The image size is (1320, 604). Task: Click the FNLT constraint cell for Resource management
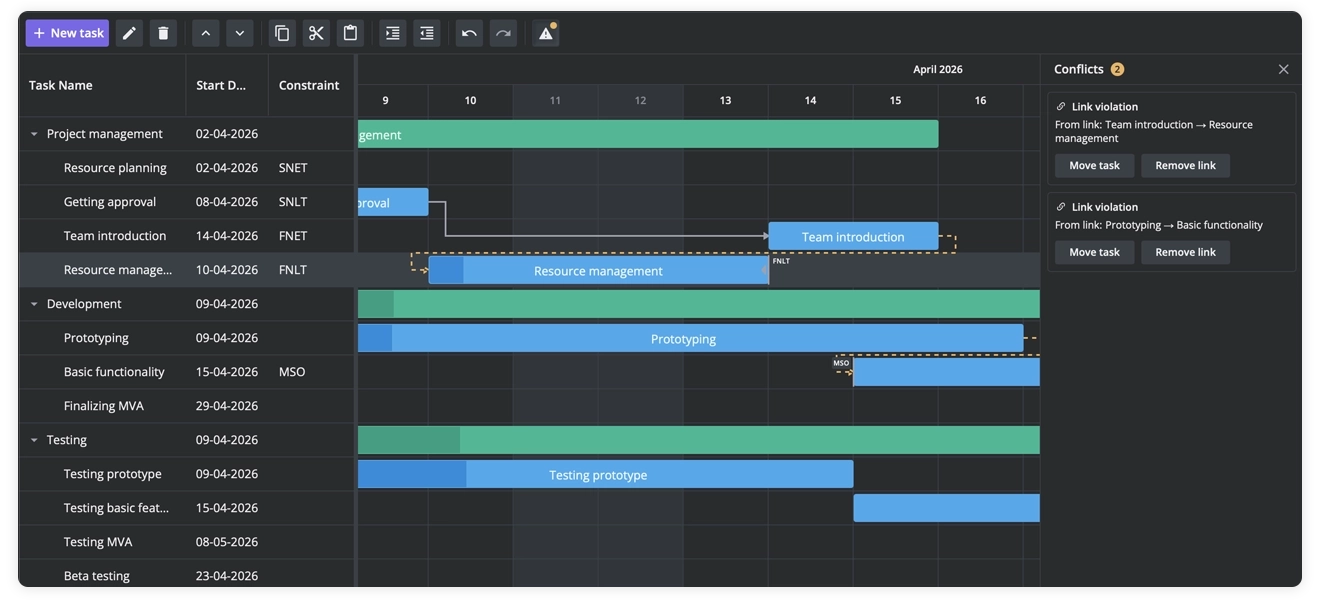point(311,270)
